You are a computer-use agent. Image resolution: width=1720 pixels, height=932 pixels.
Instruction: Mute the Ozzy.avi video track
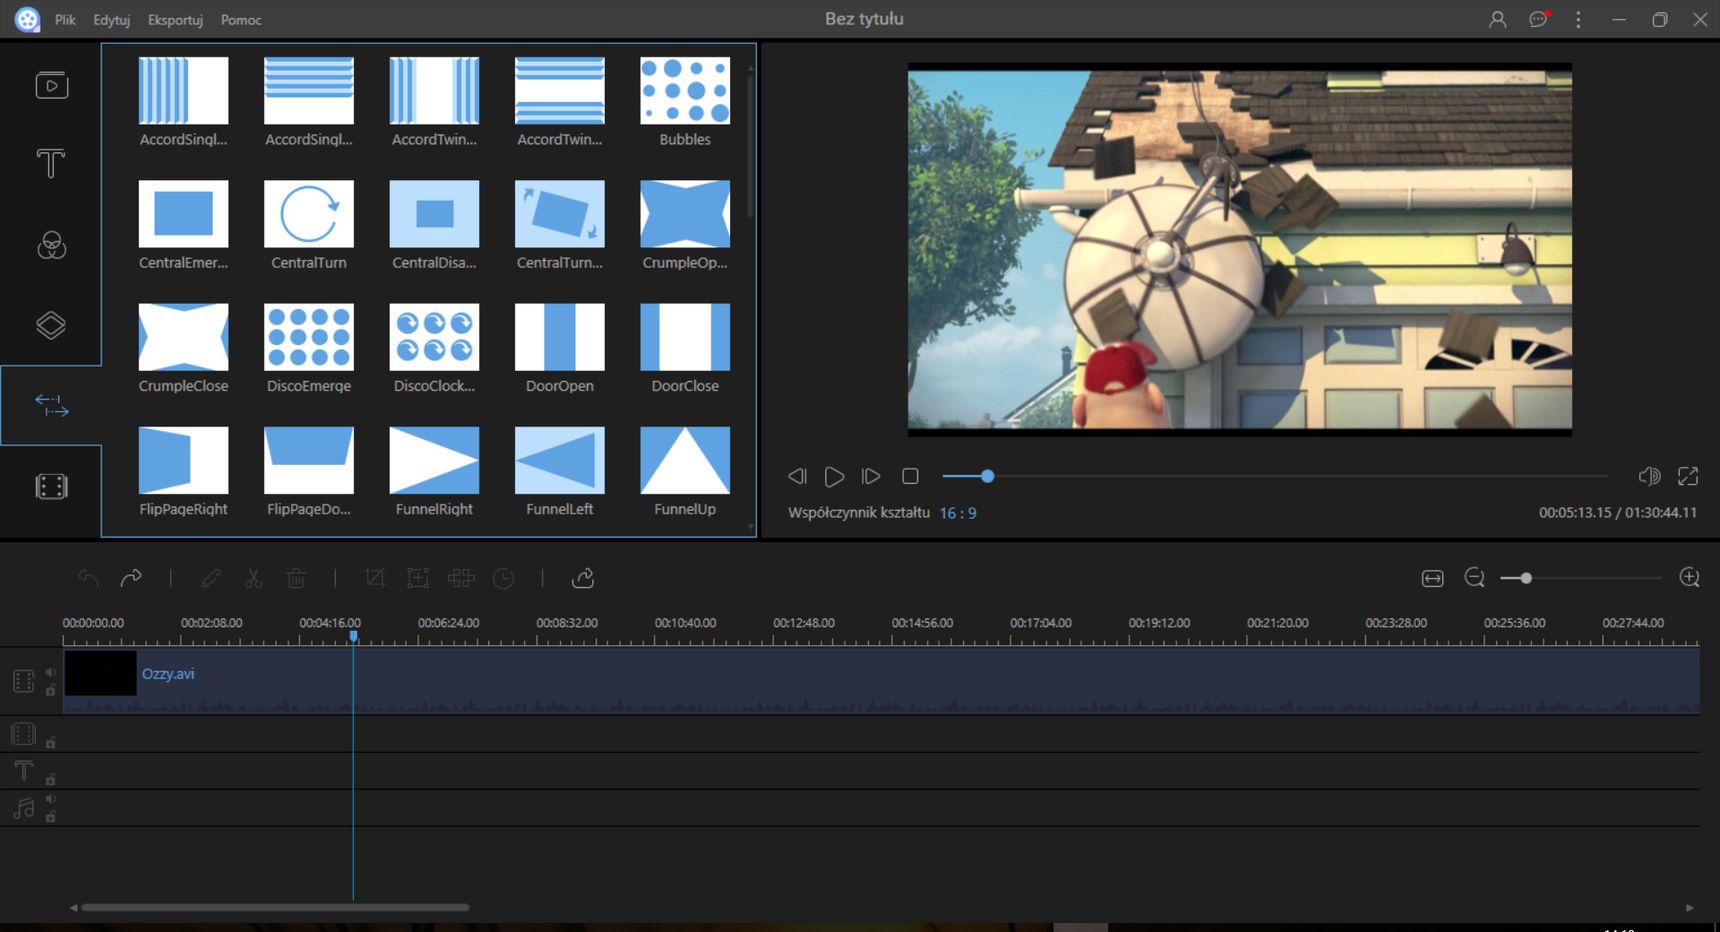click(50, 672)
